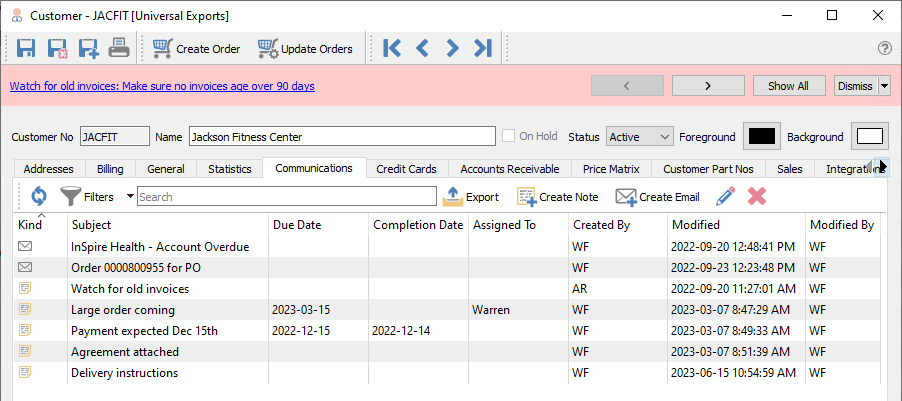This screenshot has width=902, height=401.
Task: Click the Export icon button
Action: [471, 197]
